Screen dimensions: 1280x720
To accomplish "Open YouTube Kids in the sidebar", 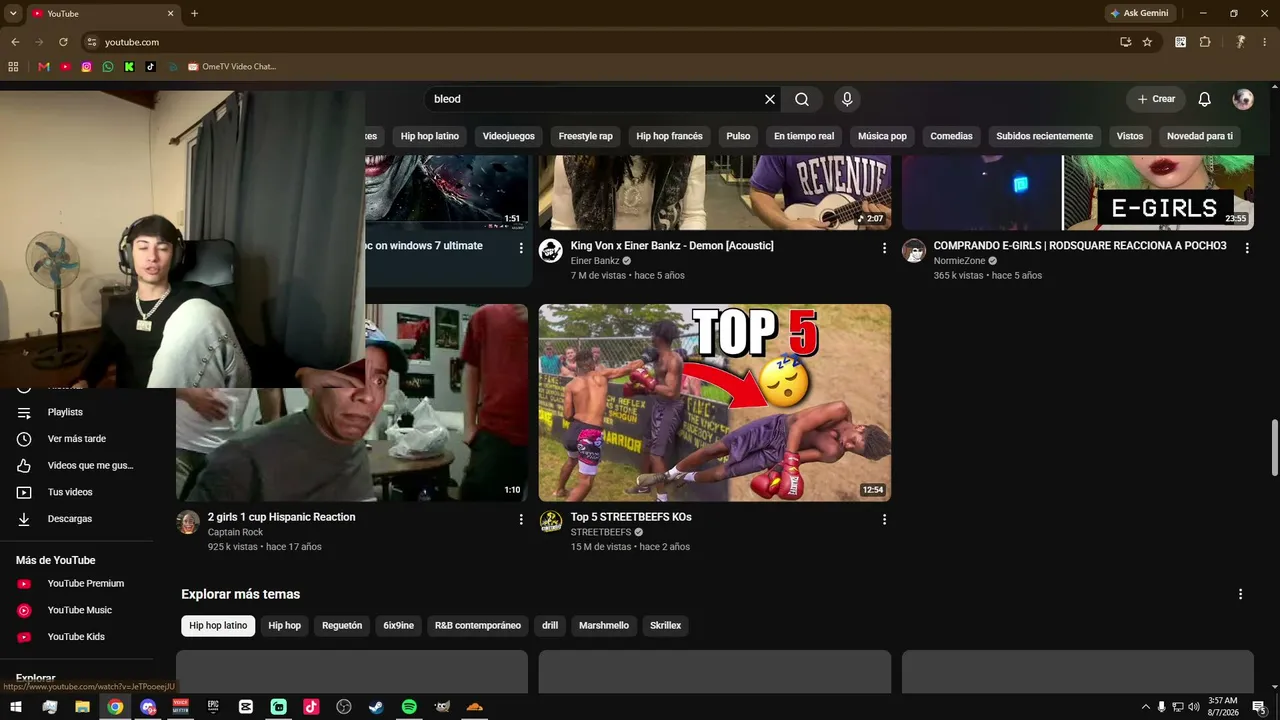I will pos(77,637).
